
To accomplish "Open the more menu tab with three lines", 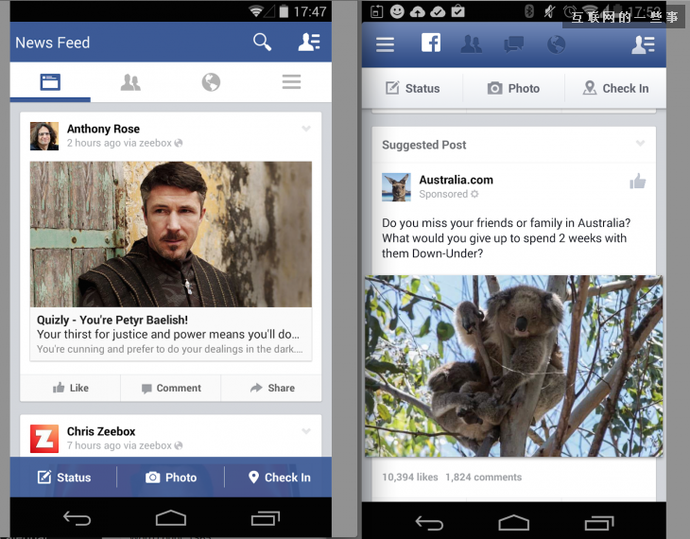I will [291, 82].
